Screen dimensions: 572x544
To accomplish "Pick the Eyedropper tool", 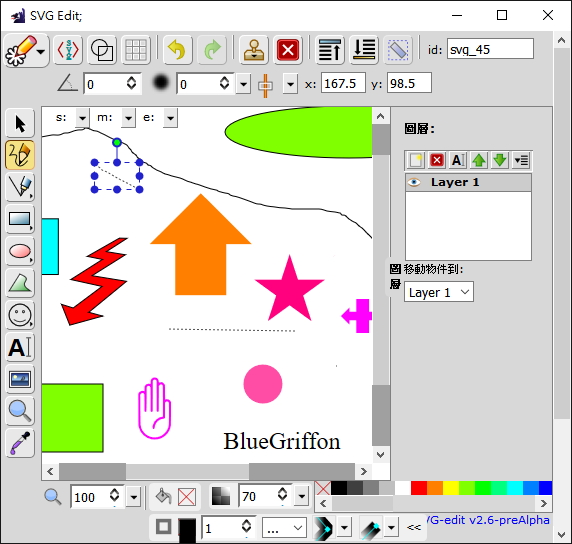I will (x=20, y=443).
